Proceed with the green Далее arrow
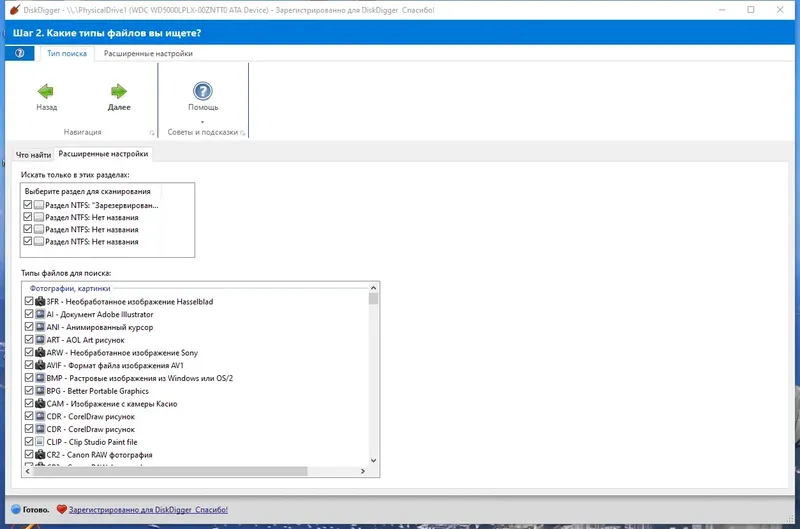 click(118, 91)
